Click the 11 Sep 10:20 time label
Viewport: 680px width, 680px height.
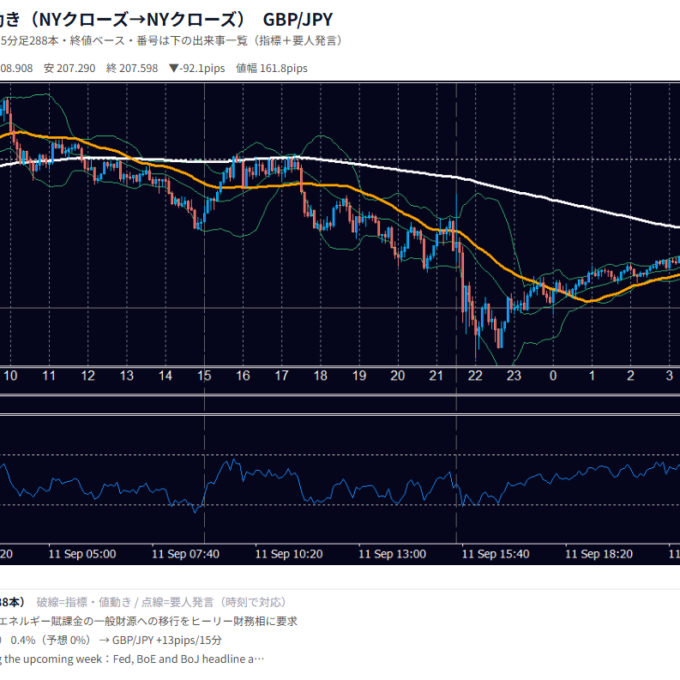289,554
